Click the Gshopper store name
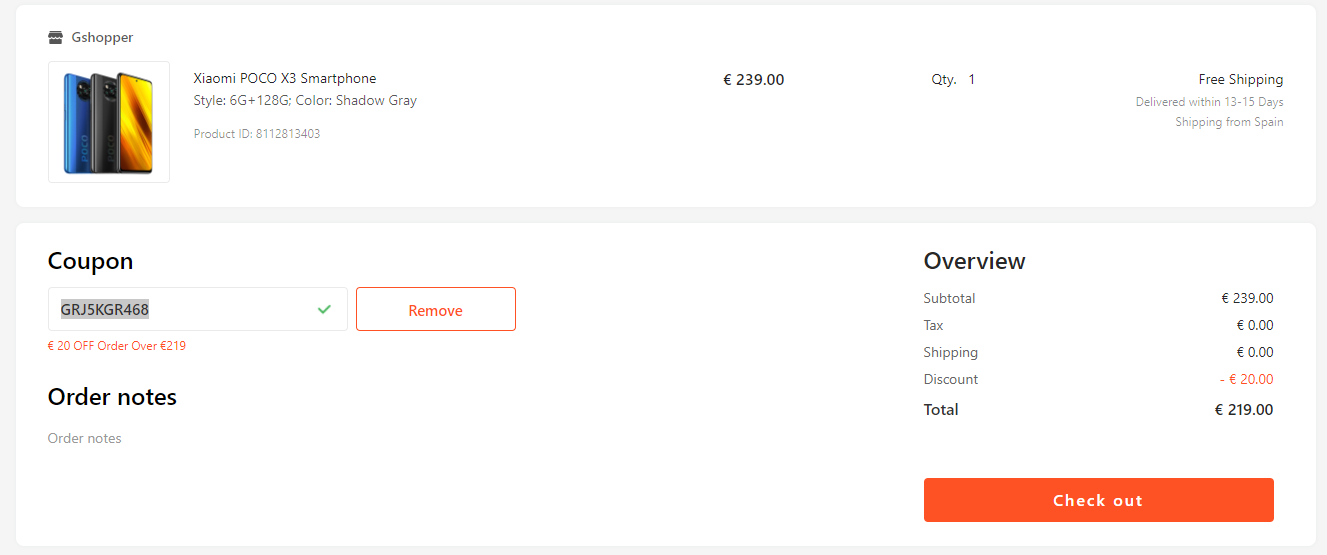 tap(102, 38)
